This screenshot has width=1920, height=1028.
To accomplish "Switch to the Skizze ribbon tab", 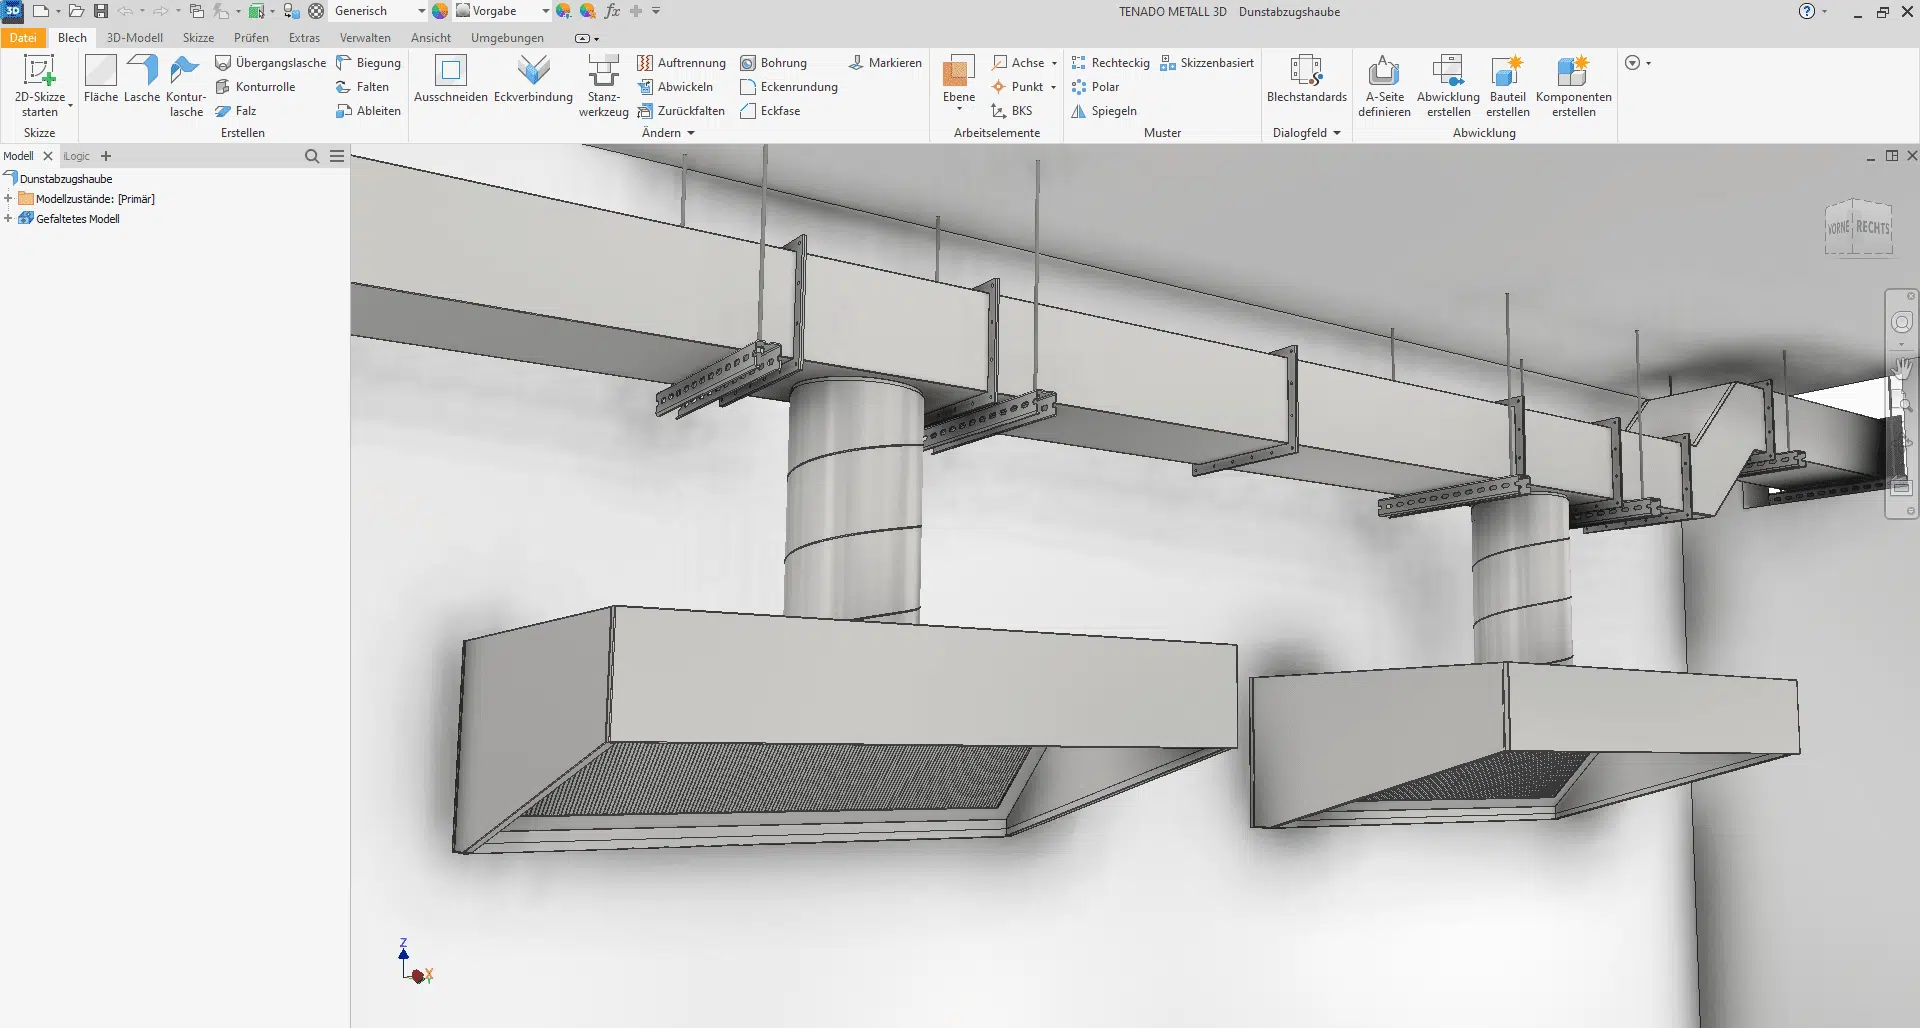I will point(198,38).
